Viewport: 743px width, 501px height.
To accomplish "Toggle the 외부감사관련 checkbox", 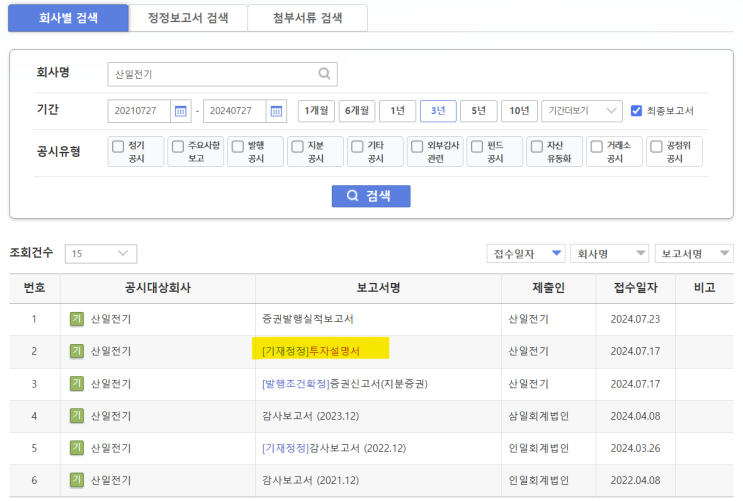I will (x=417, y=146).
